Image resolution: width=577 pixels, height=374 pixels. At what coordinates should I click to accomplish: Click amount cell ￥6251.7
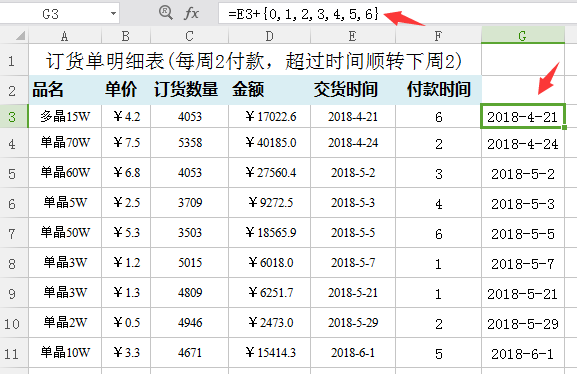tap(269, 293)
